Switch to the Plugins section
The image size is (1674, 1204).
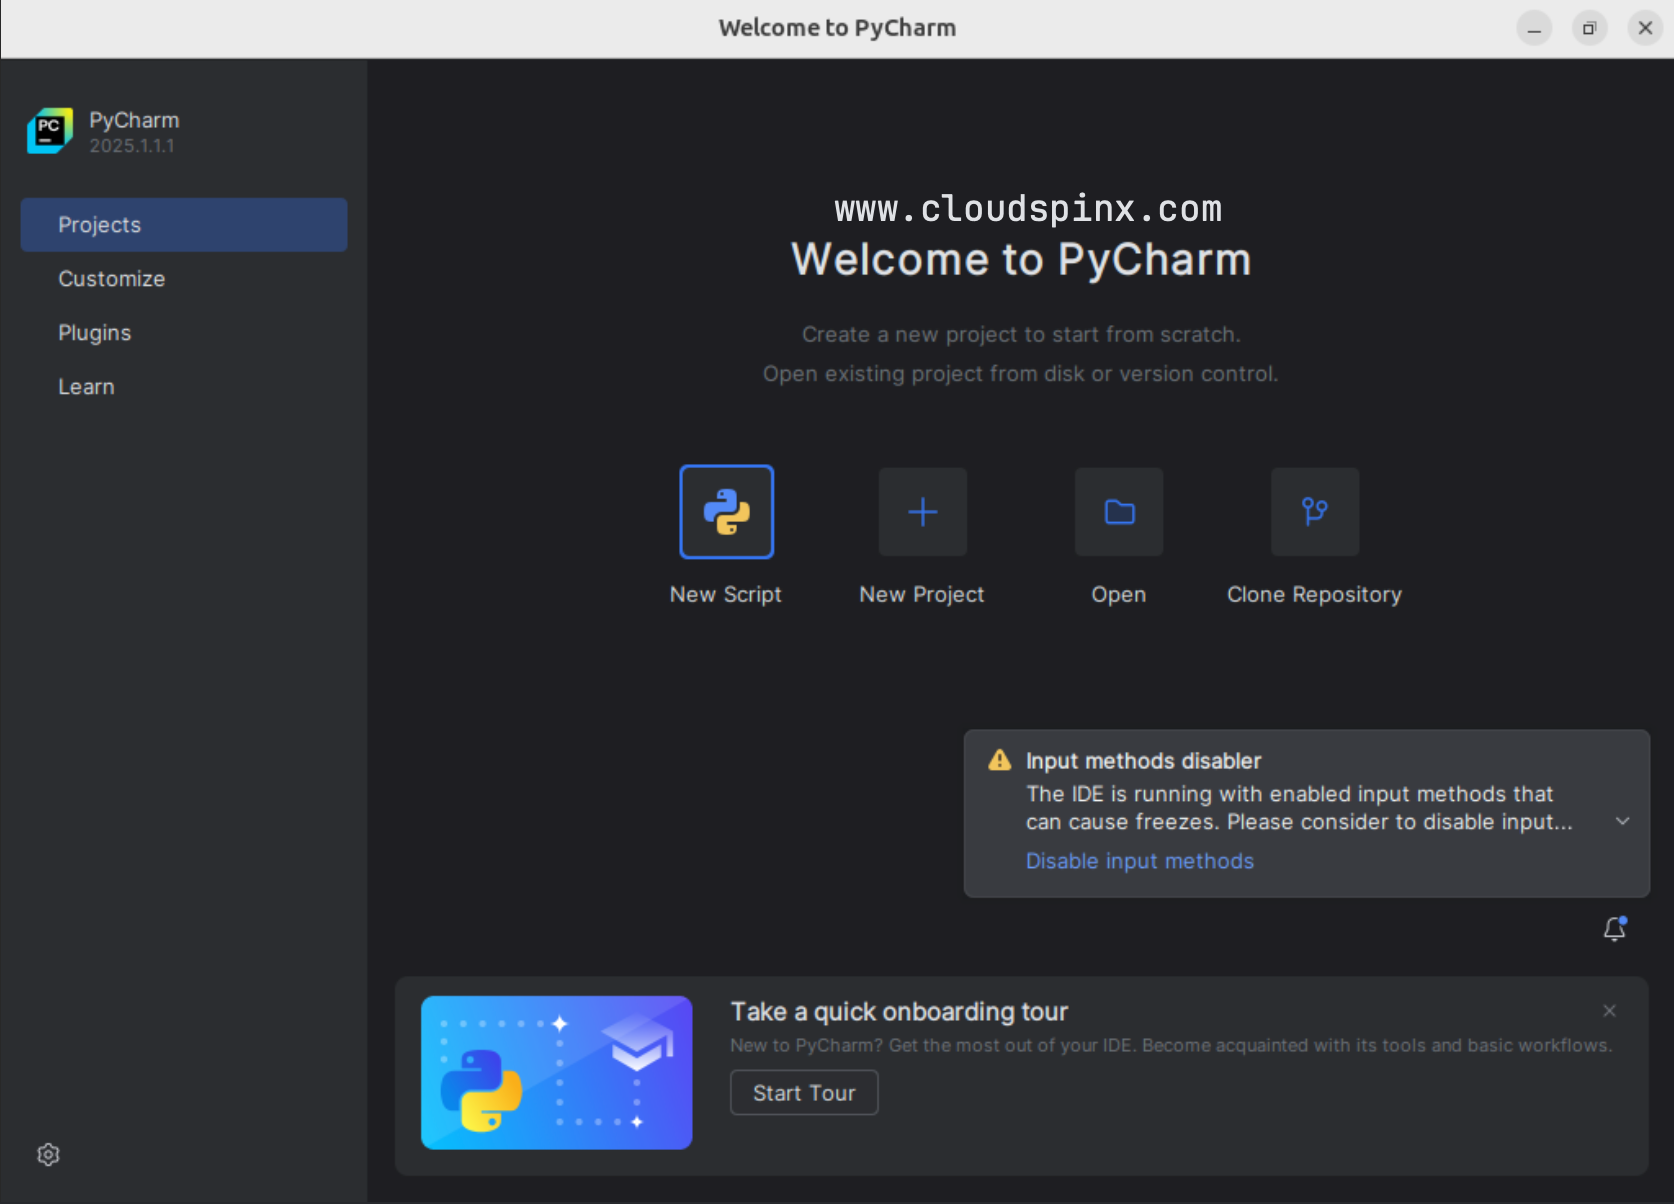pos(94,332)
